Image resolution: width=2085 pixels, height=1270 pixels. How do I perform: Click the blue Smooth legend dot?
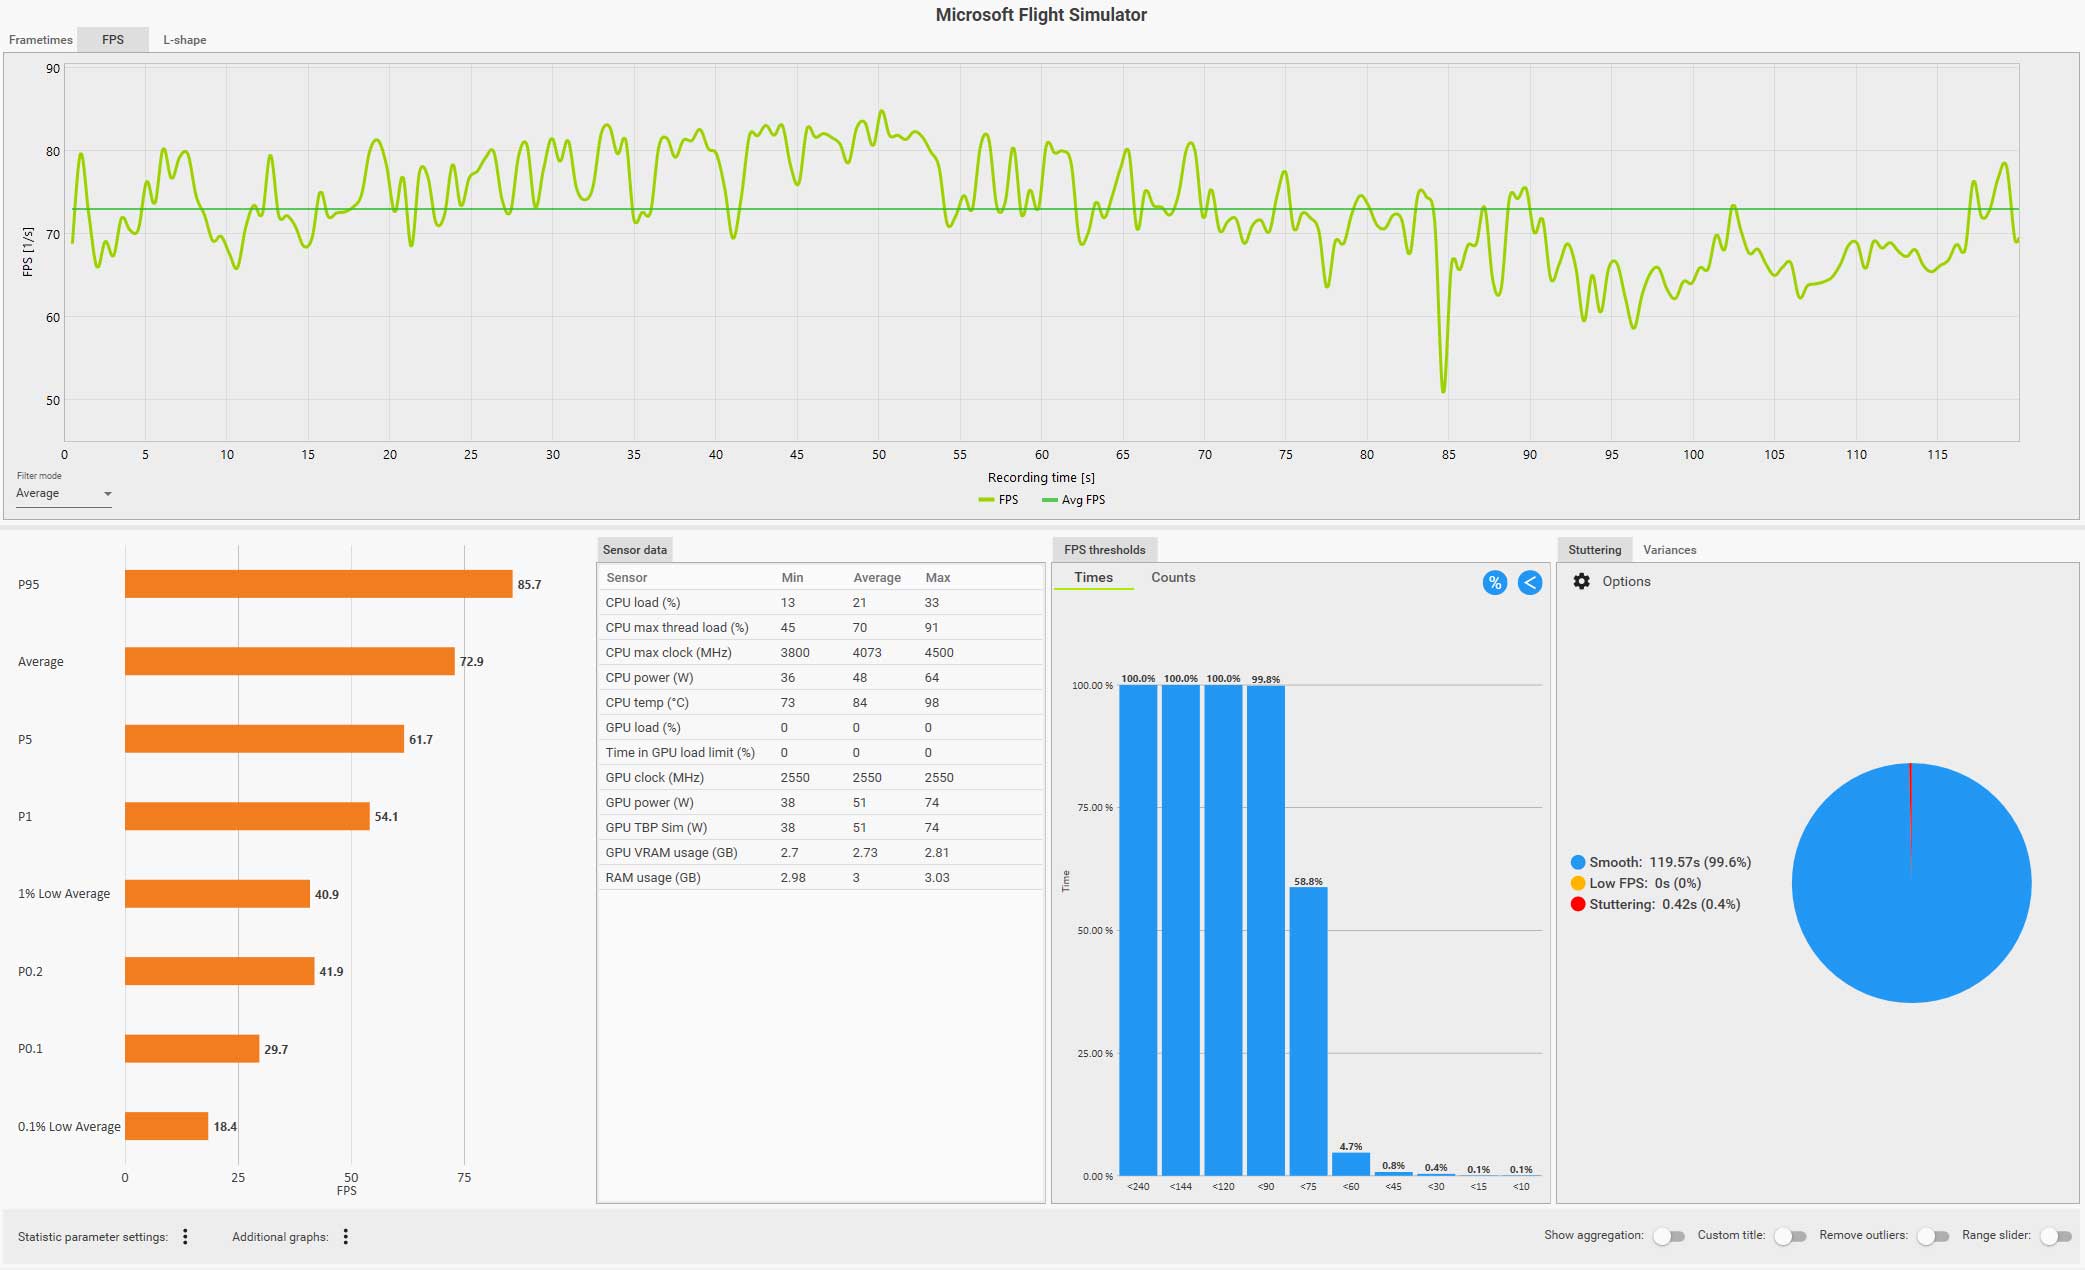tap(1578, 862)
